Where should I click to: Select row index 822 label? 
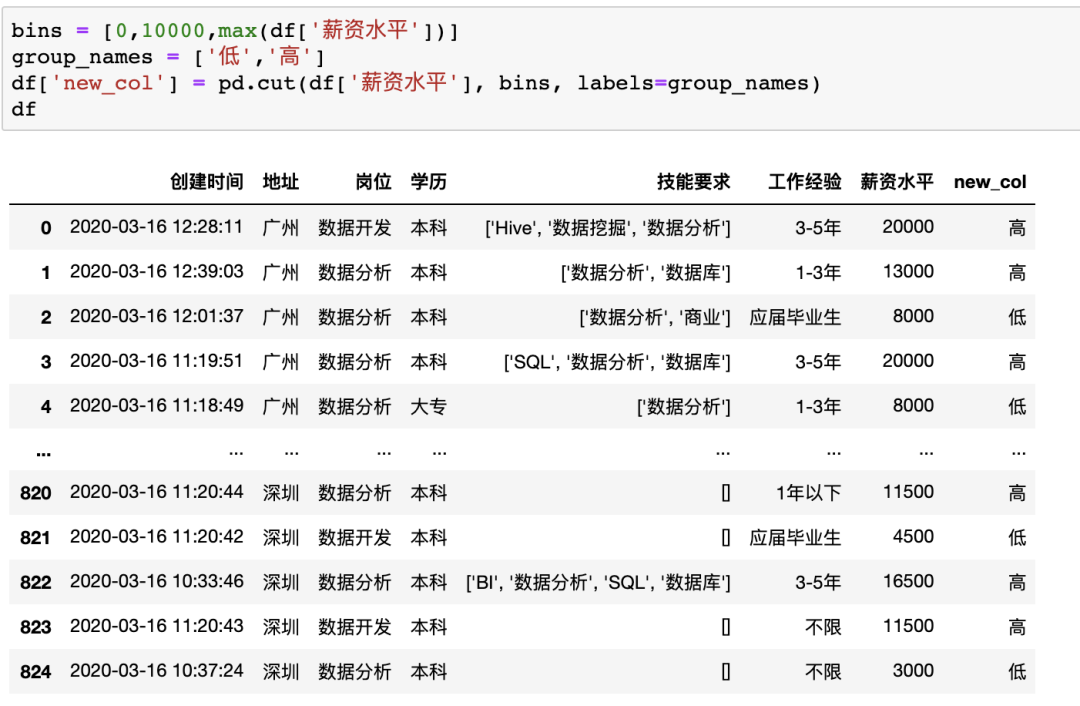(36, 583)
